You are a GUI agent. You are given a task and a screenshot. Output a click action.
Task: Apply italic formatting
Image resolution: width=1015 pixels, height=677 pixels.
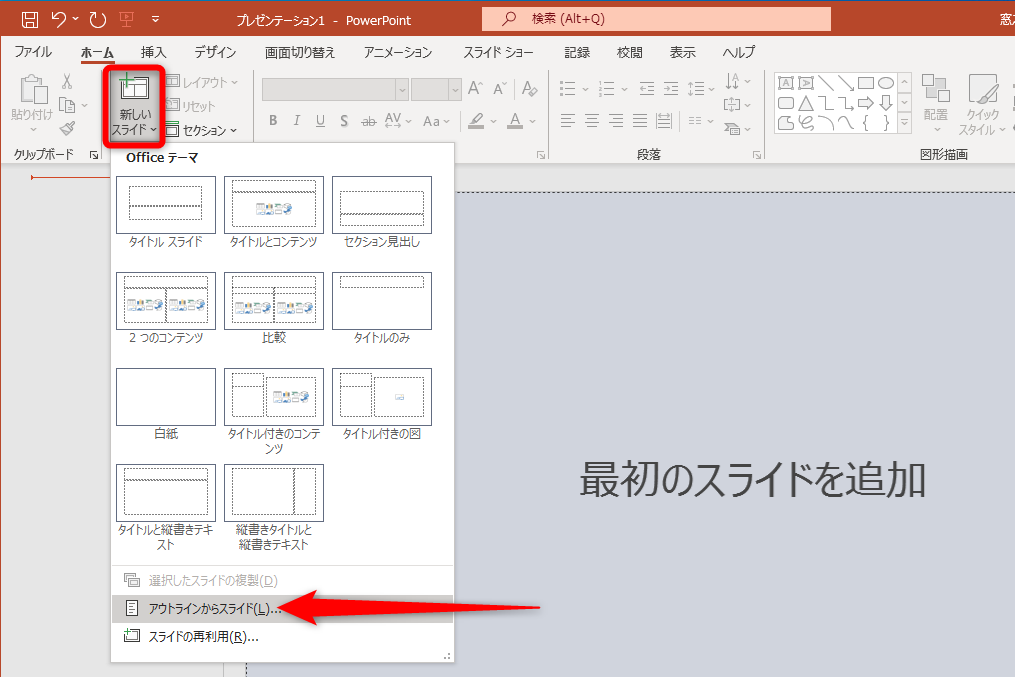tap(297, 121)
